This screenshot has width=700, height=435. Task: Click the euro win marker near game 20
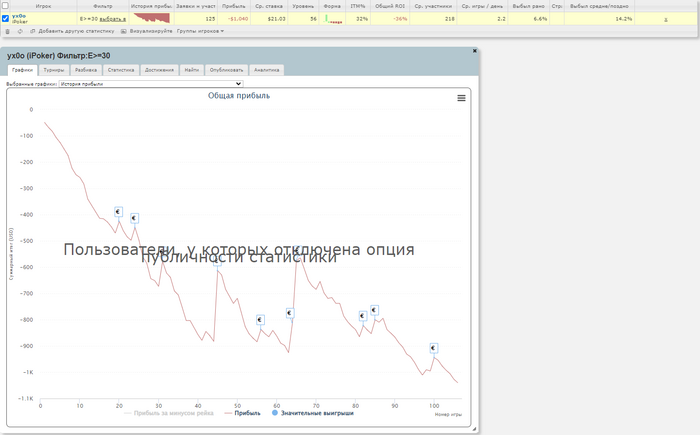(118, 212)
